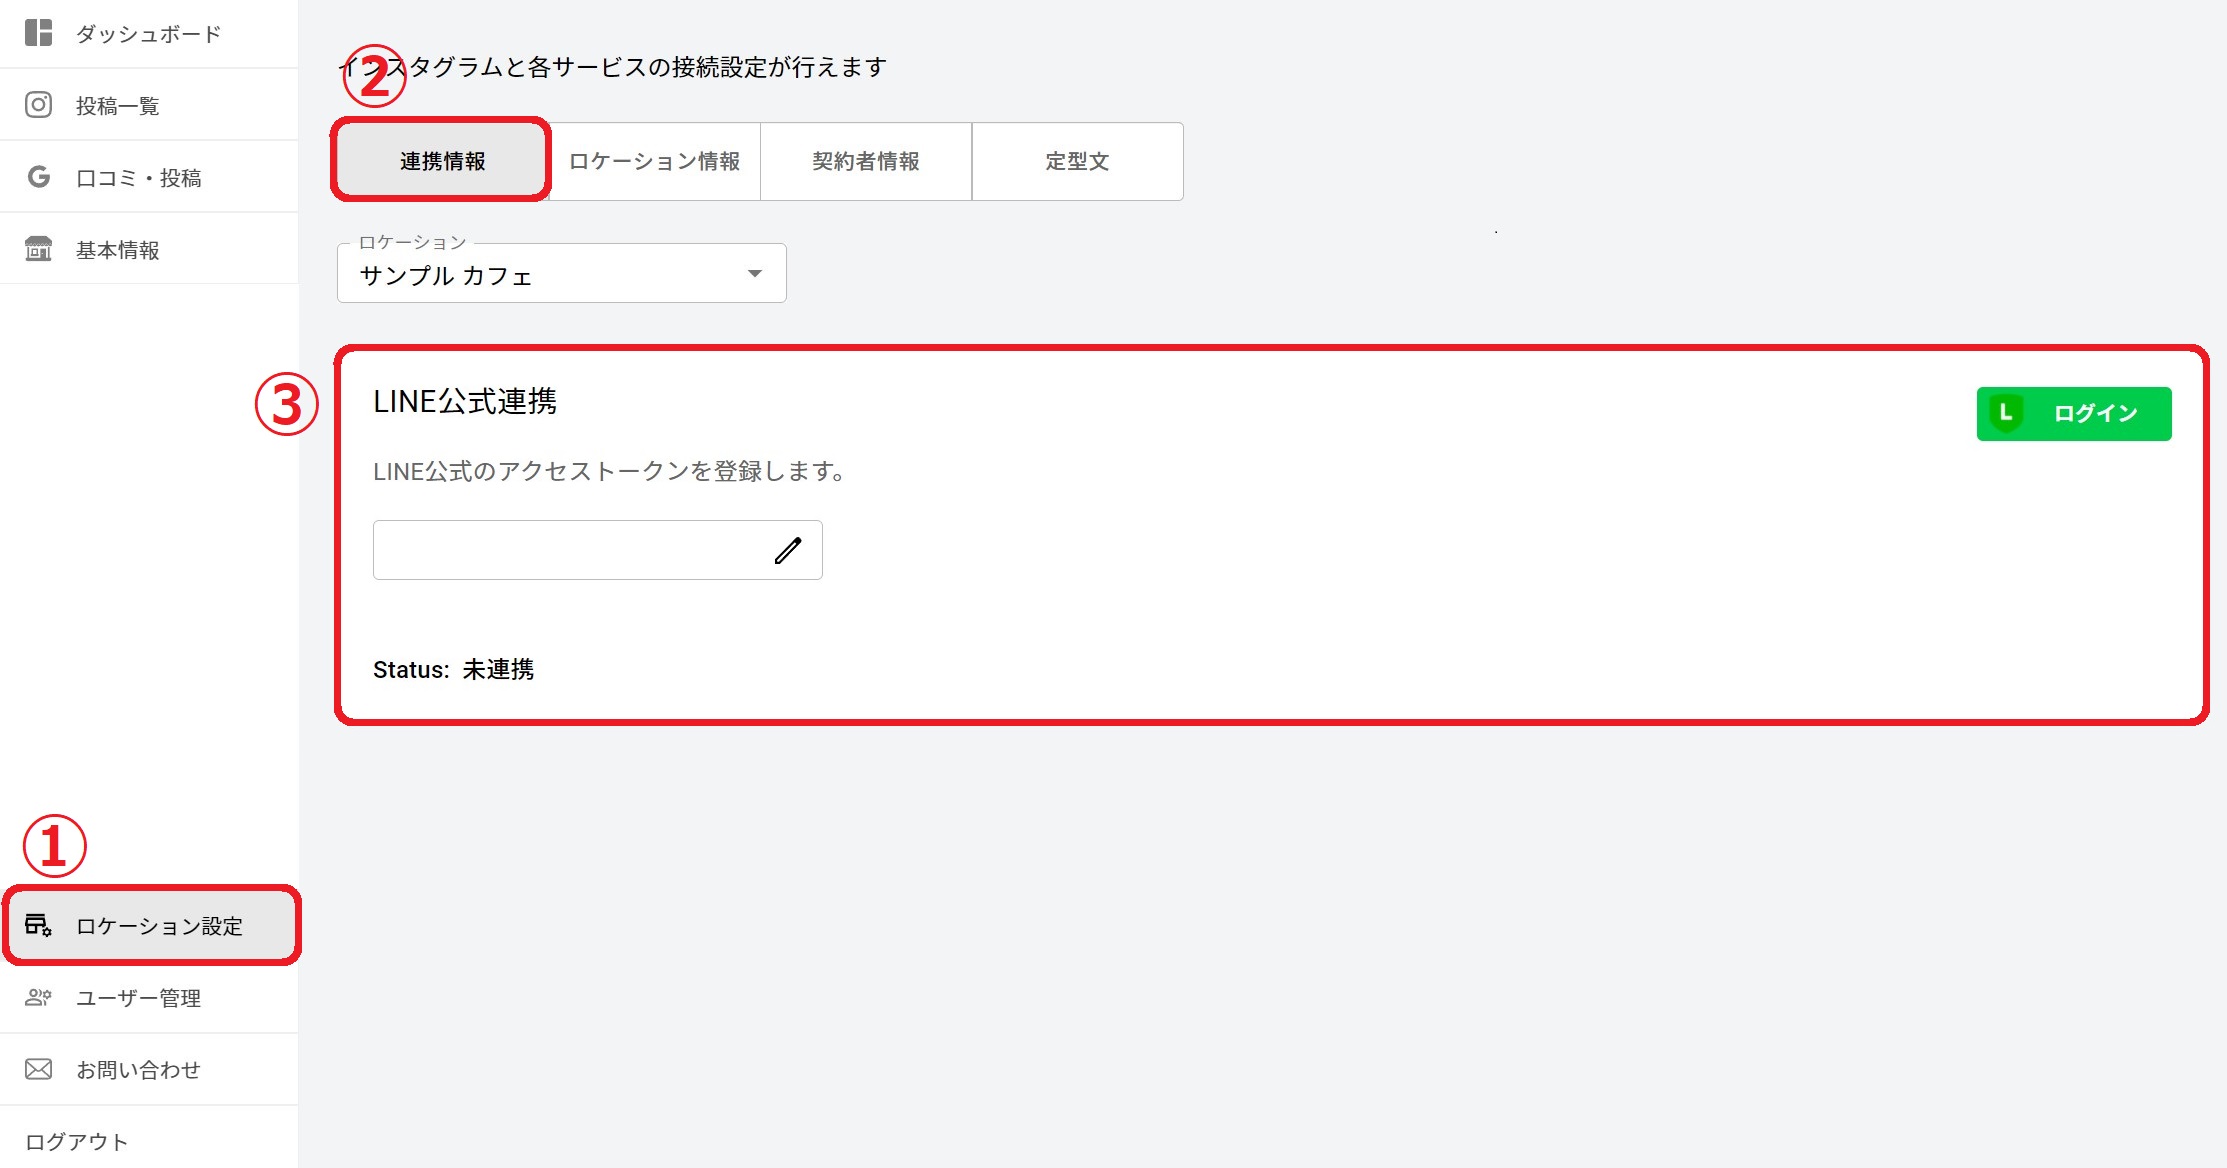Go to 口コミ・投稿 in the sidebar
This screenshot has height=1168, width=2227.
[139, 177]
